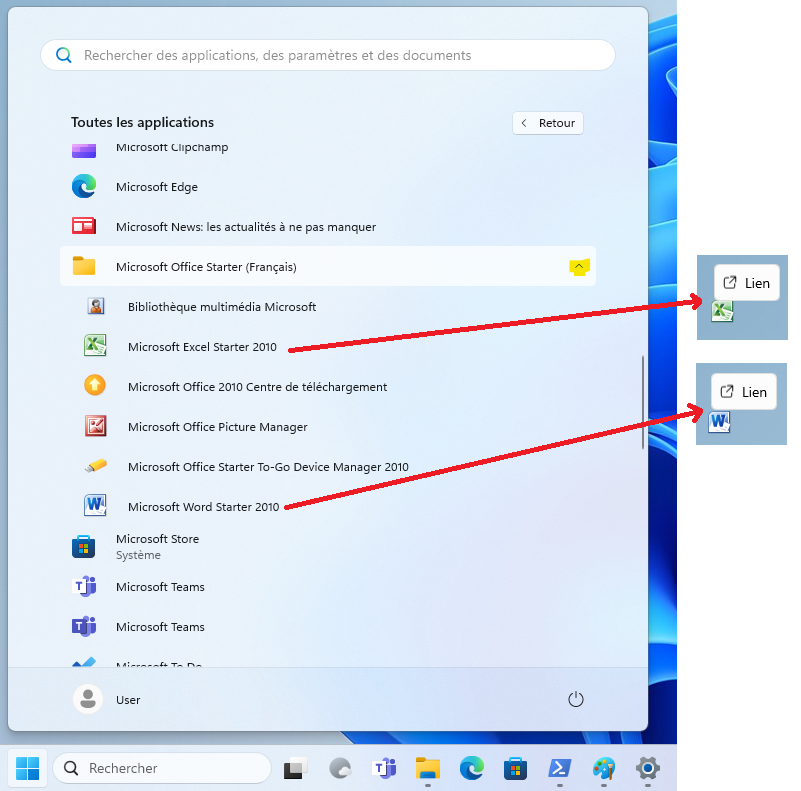Launch Microsoft Word Starter 2010 icon
The width and height of the screenshot is (801, 791).
pos(95,505)
